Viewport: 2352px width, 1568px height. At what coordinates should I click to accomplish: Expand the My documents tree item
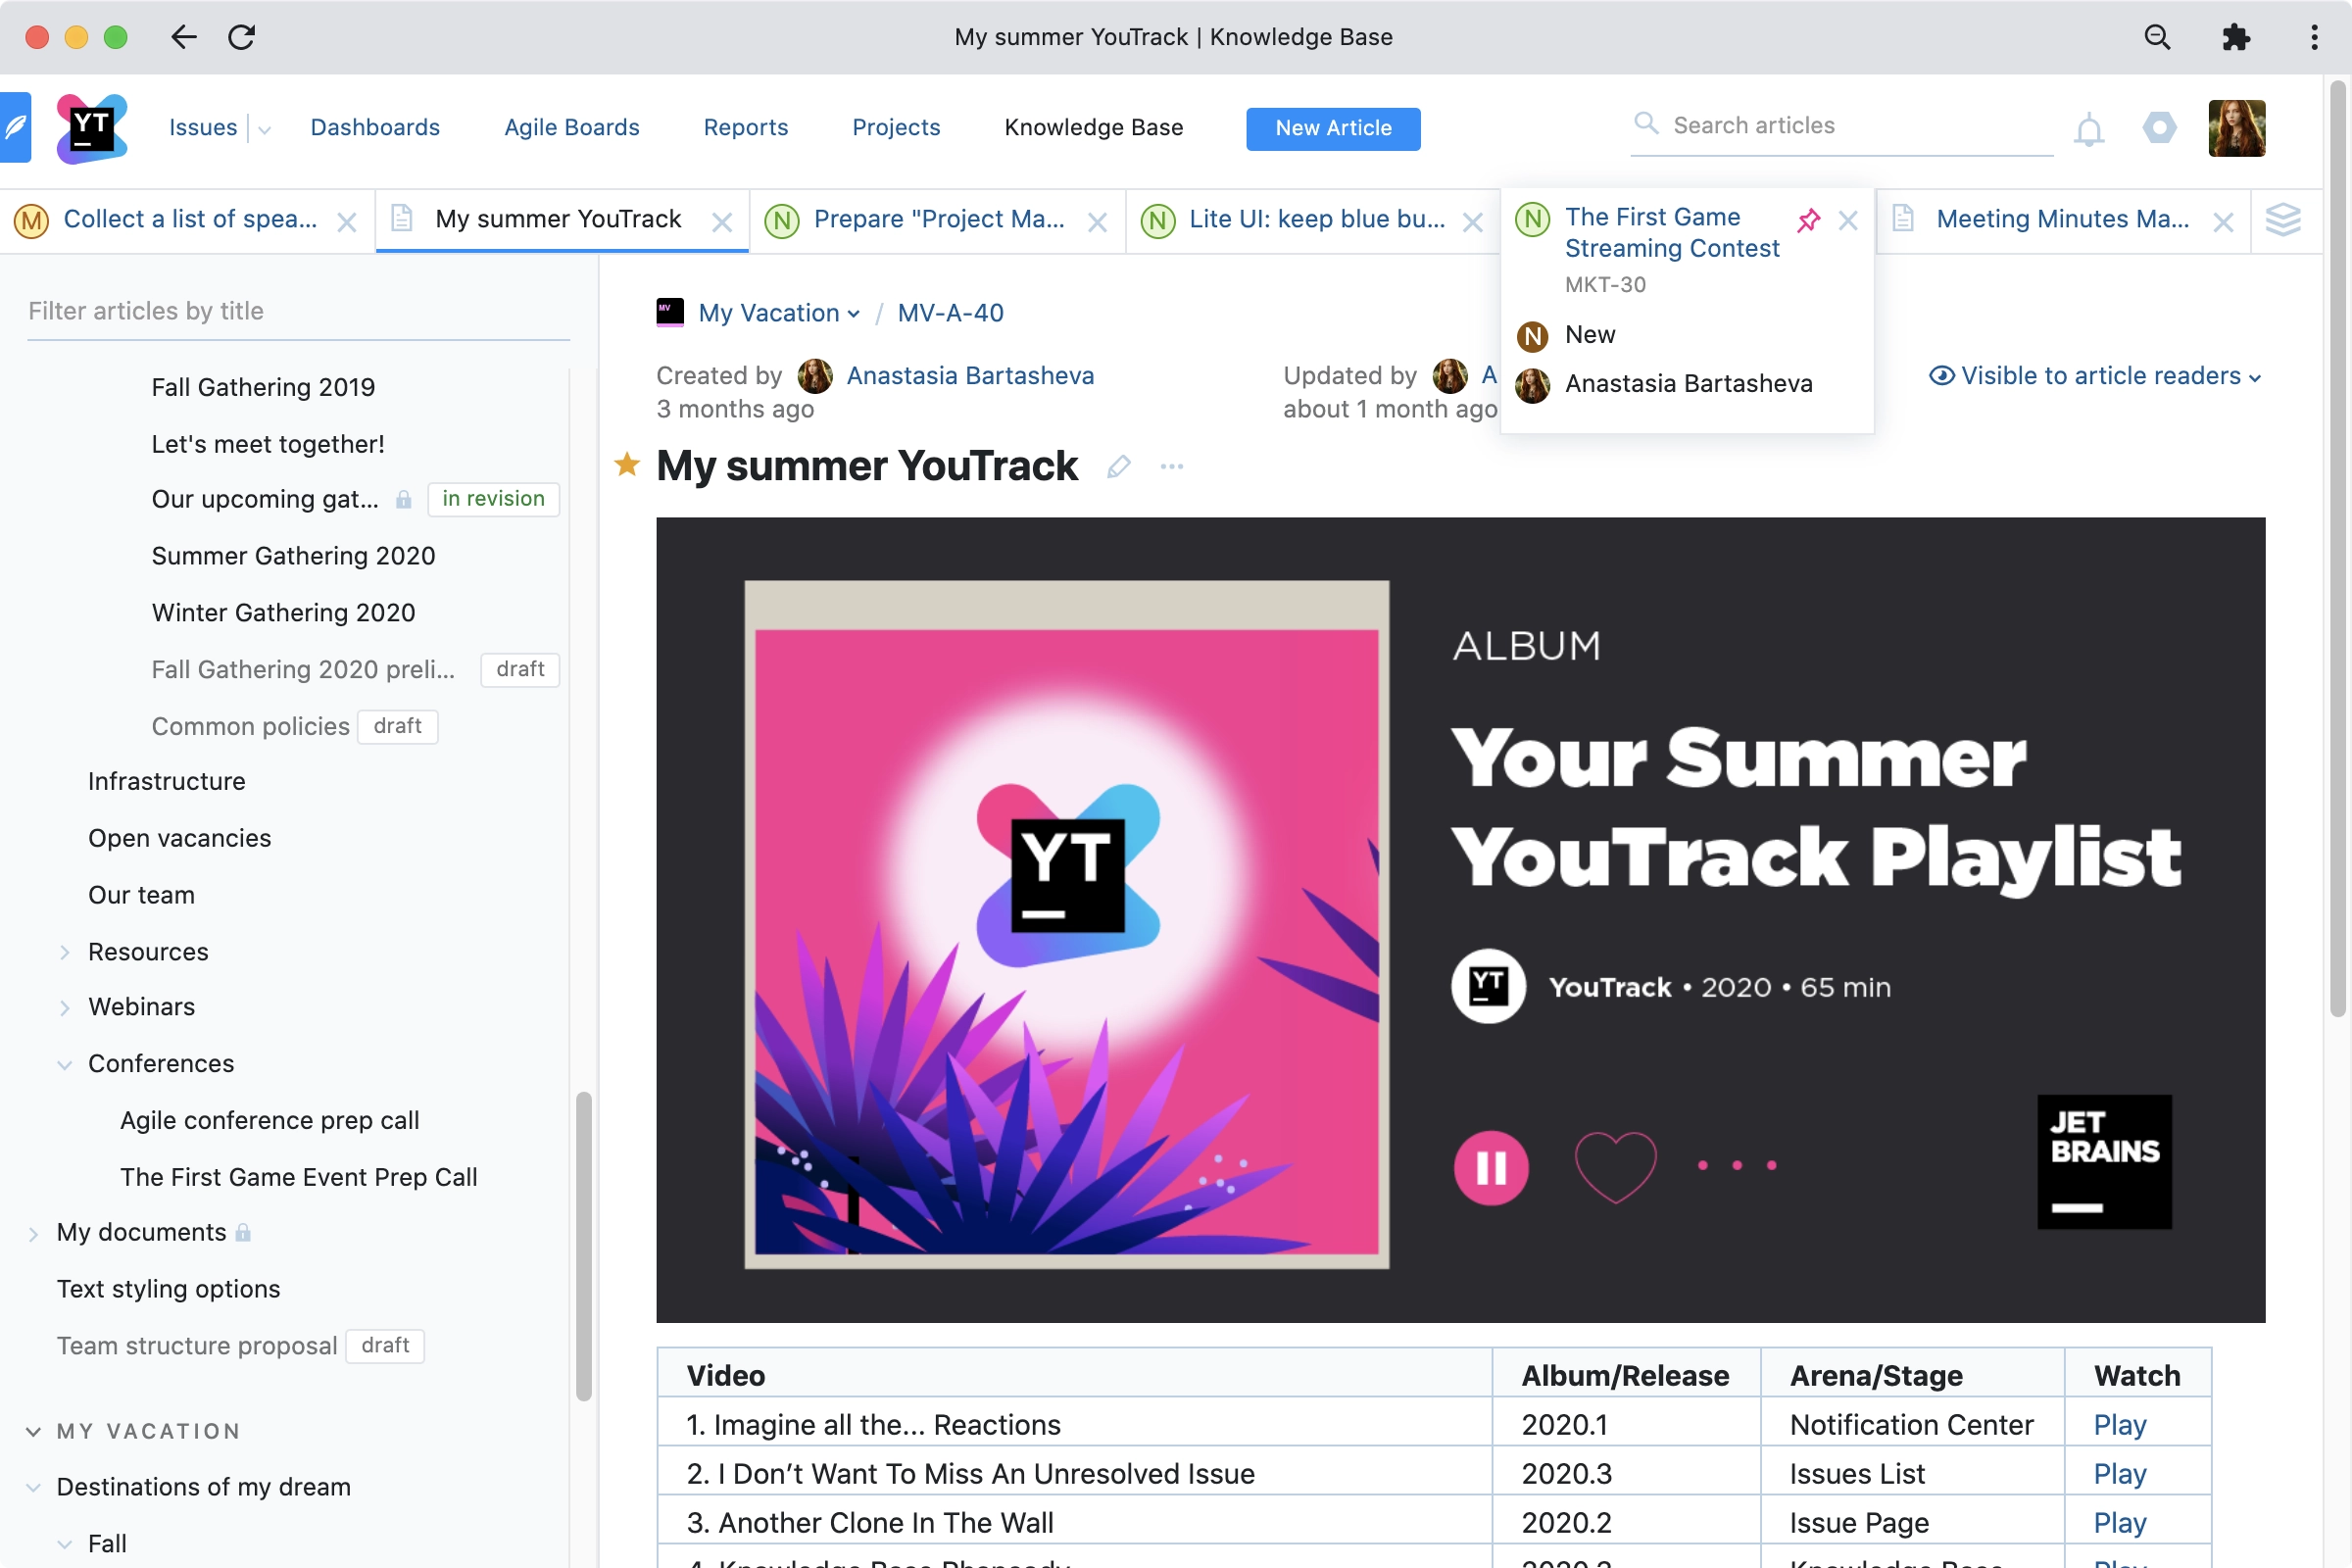coord(33,1233)
